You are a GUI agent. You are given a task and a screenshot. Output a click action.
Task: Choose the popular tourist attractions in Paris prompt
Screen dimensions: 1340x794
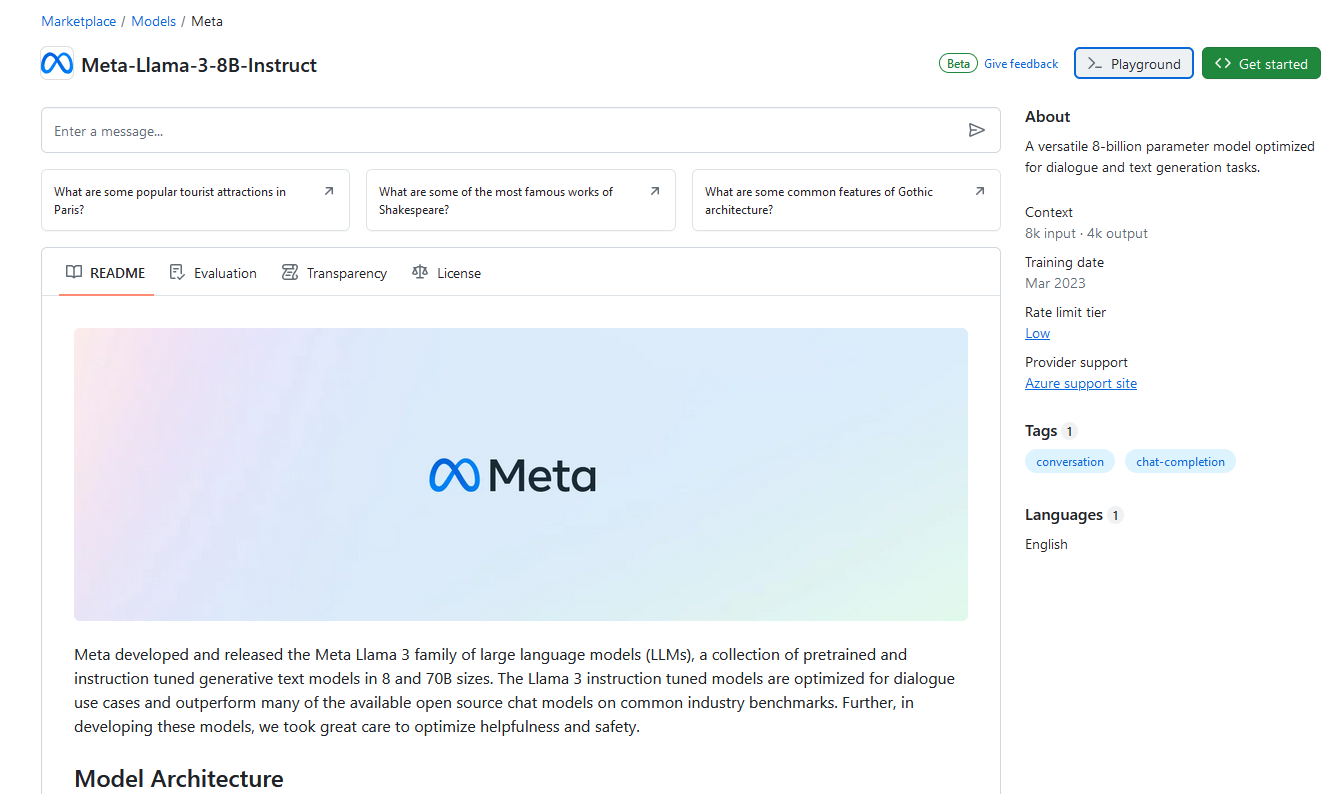coord(195,200)
